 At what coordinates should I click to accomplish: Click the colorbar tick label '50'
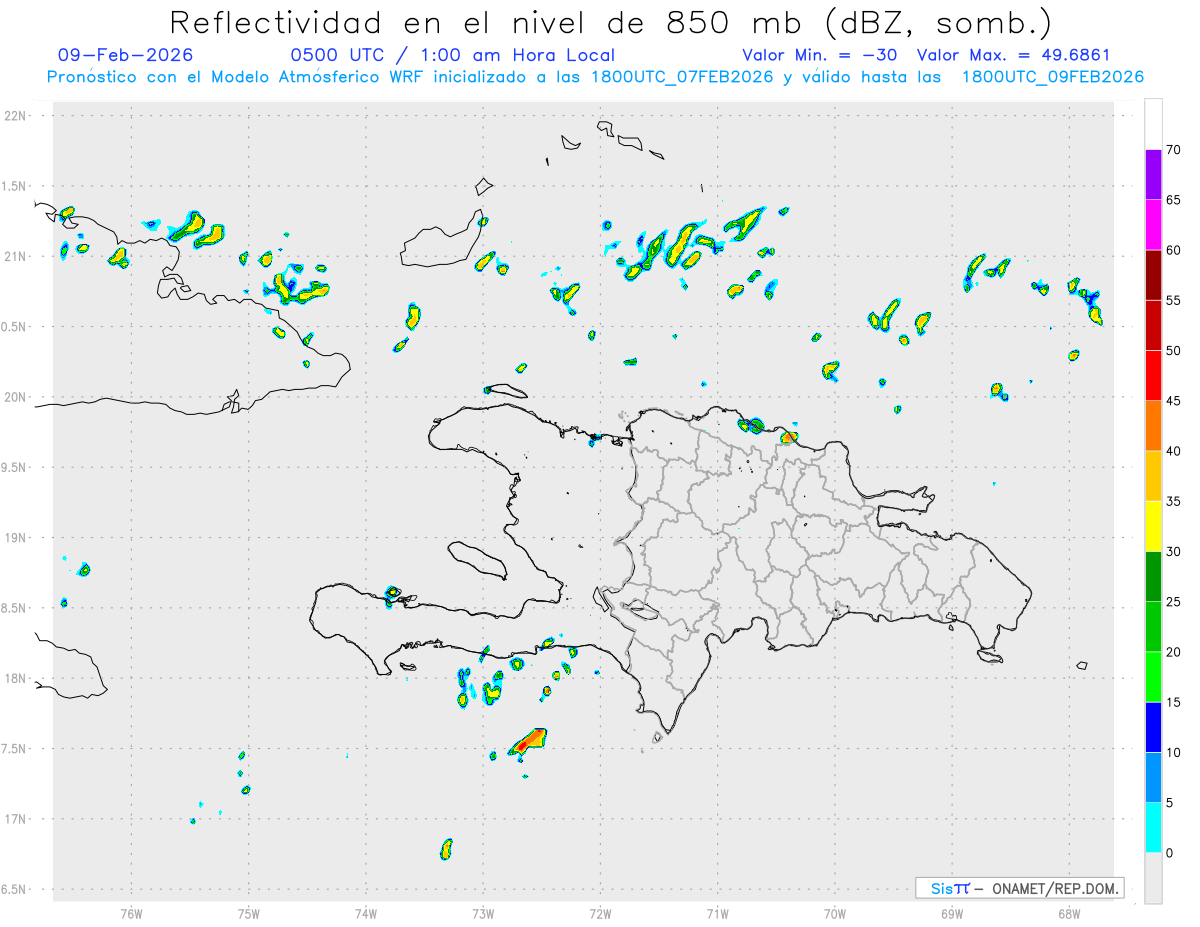click(1173, 351)
